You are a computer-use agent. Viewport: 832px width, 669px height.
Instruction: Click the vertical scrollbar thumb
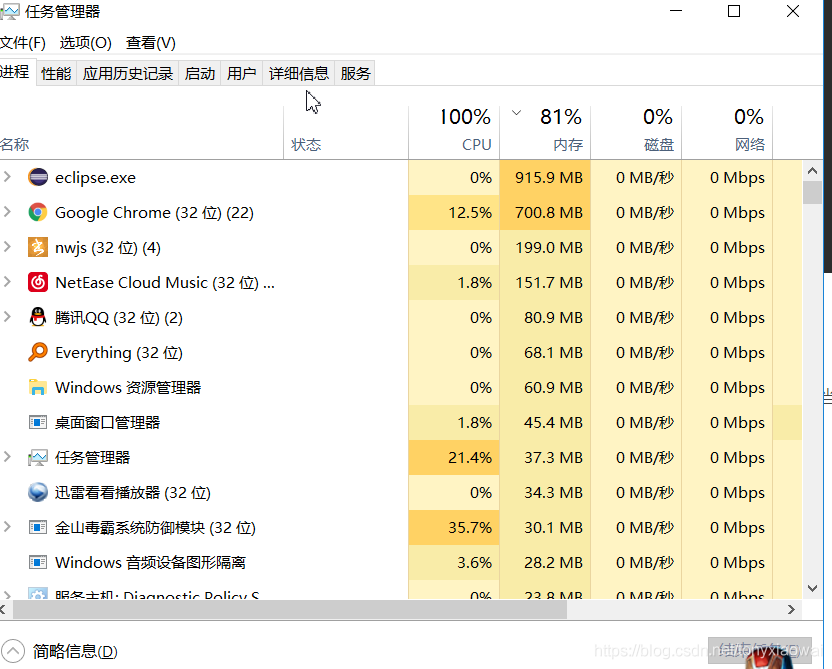(x=812, y=193)
